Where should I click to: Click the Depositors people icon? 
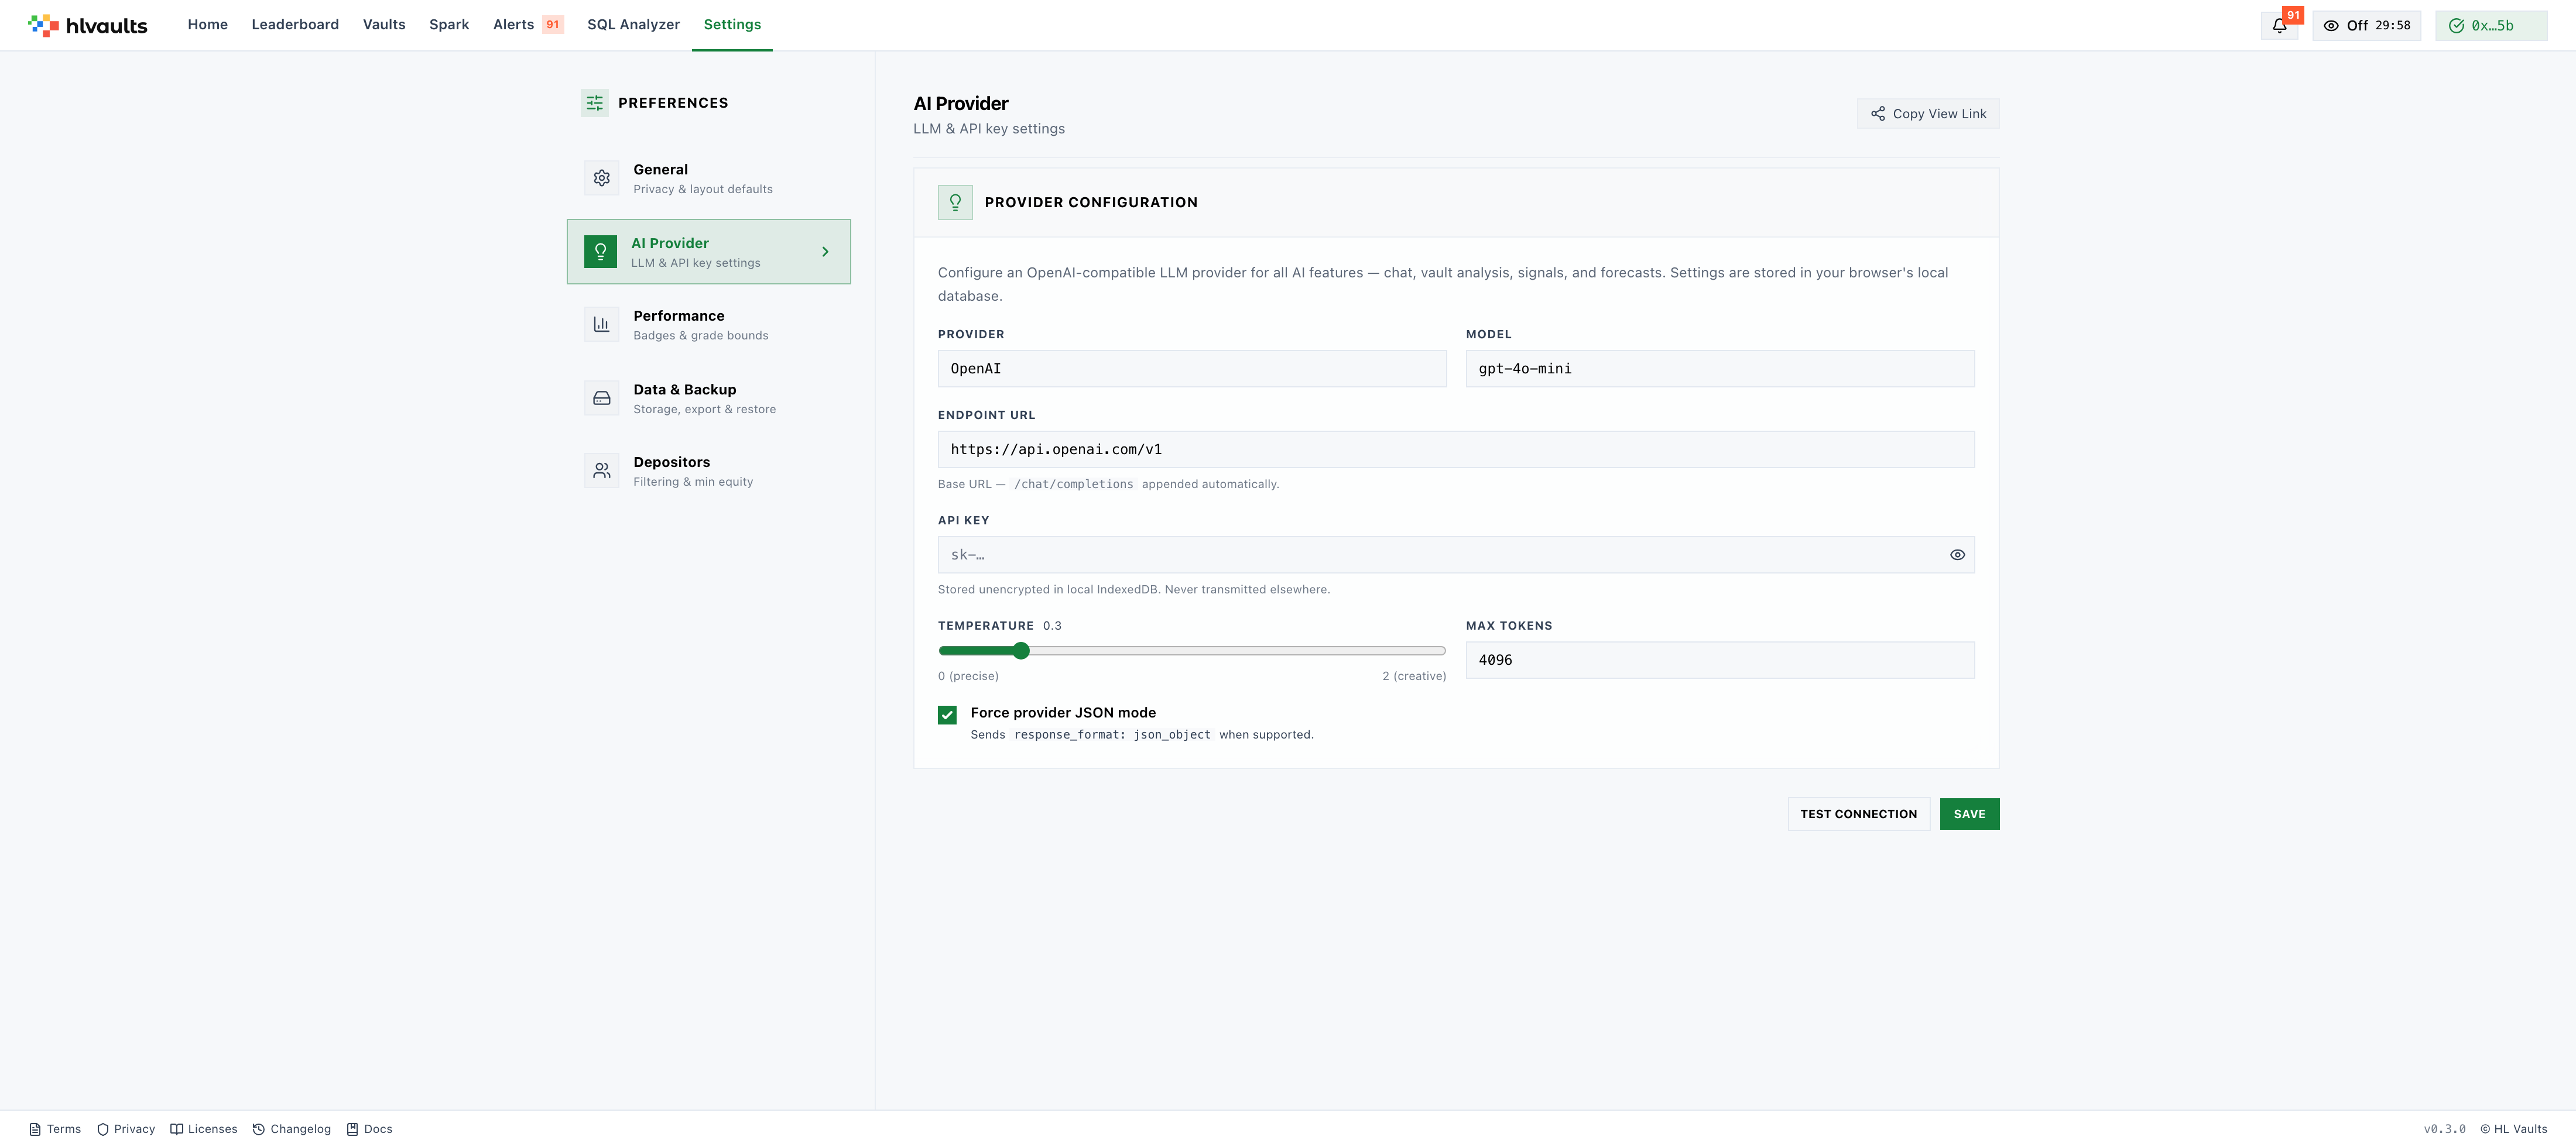pos(601,470)
